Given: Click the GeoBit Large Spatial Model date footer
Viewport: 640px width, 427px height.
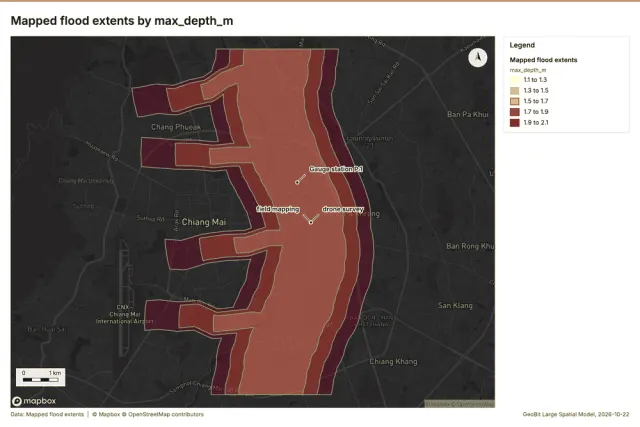Looking at the screenshot, I should (x=576, y=414).
